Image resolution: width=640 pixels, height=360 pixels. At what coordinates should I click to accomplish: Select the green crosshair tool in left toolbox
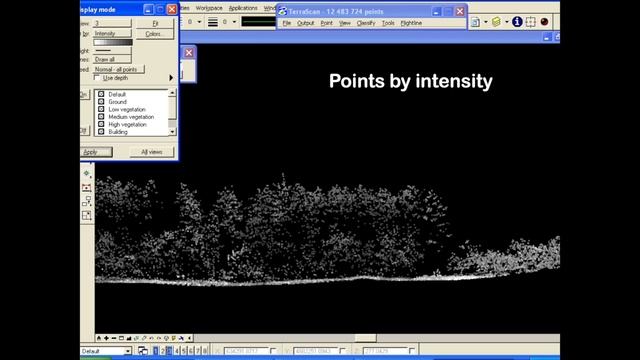pos(87,174)
